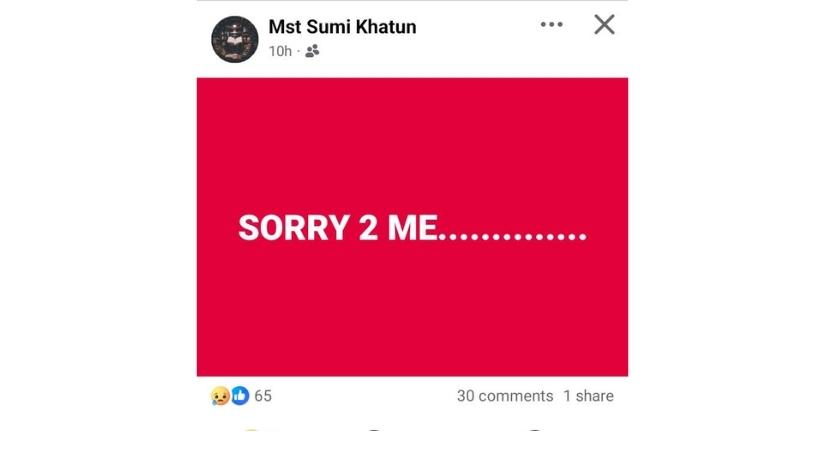Screen dimensions: 825x465
Task: Open the list of 65 reactions
Action: click(263, 396)
